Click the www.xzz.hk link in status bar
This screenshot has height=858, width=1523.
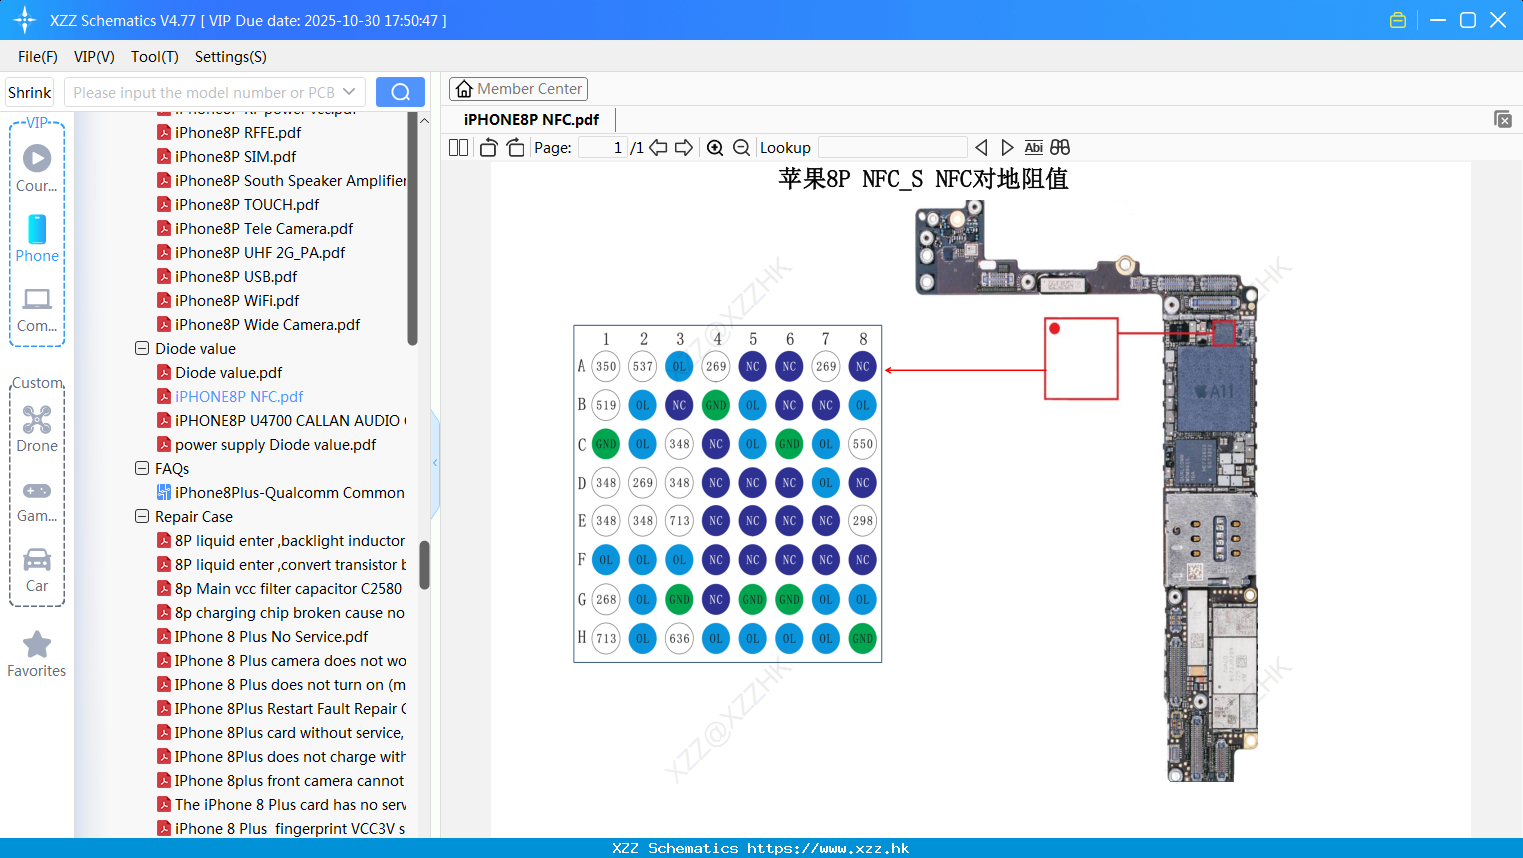tap(828, 848)
